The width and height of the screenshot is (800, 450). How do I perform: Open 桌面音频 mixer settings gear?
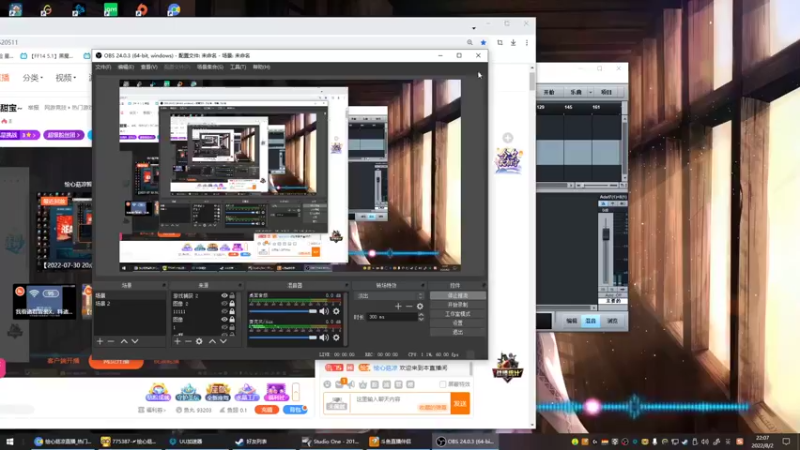(336, 311)
